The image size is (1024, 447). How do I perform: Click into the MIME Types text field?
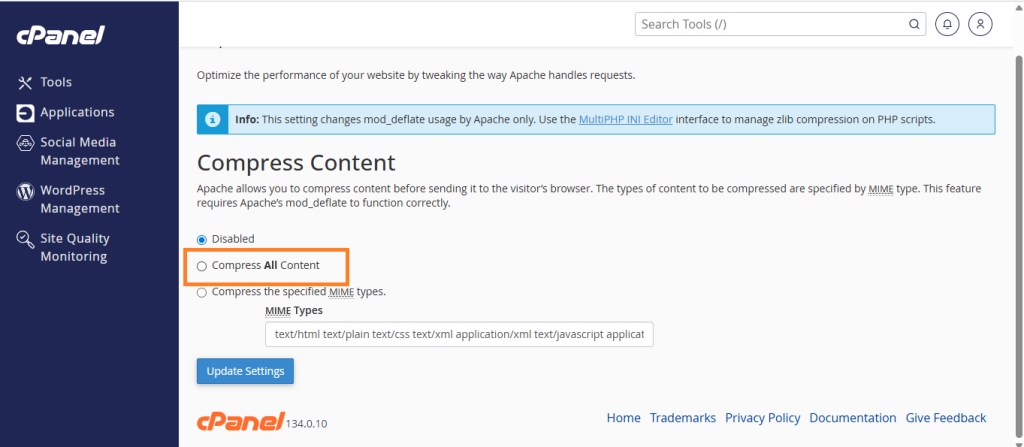coord(459,334)
